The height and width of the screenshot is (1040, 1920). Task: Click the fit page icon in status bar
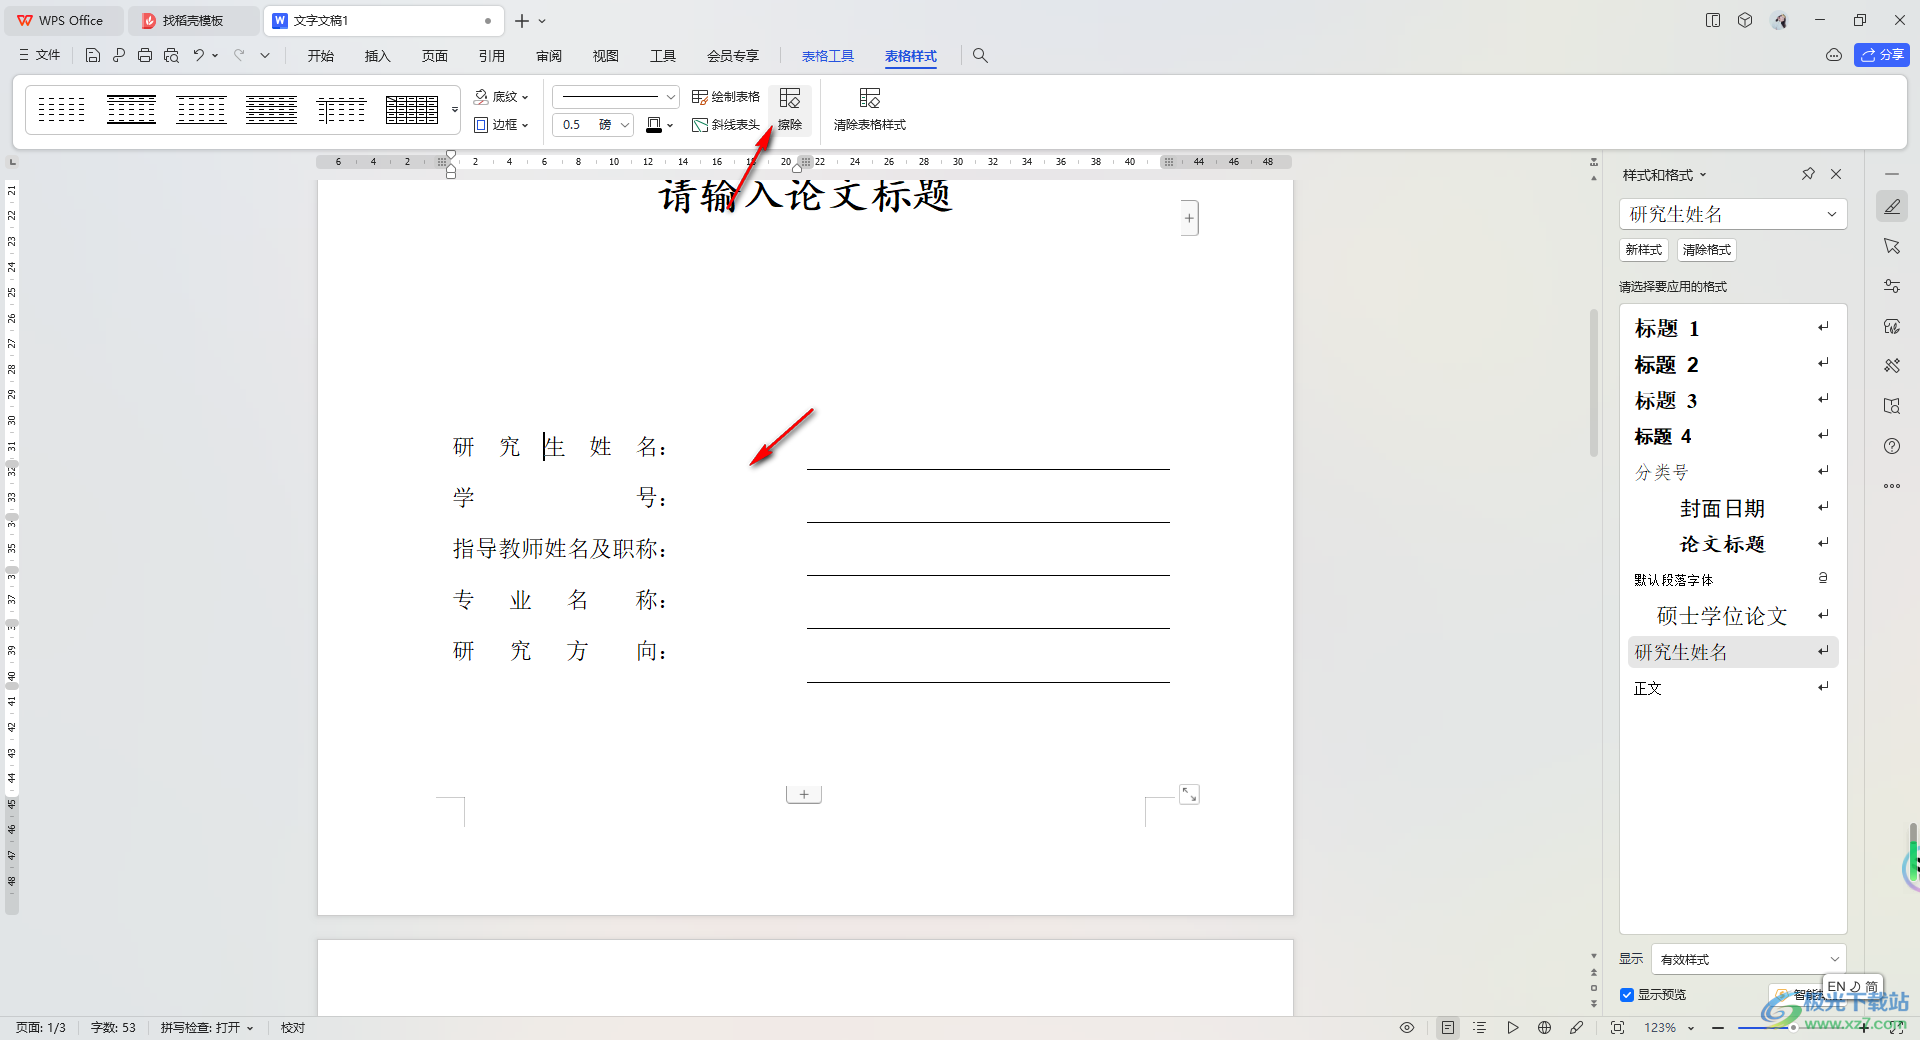pyautogui.click(x=1617, y=1027)
